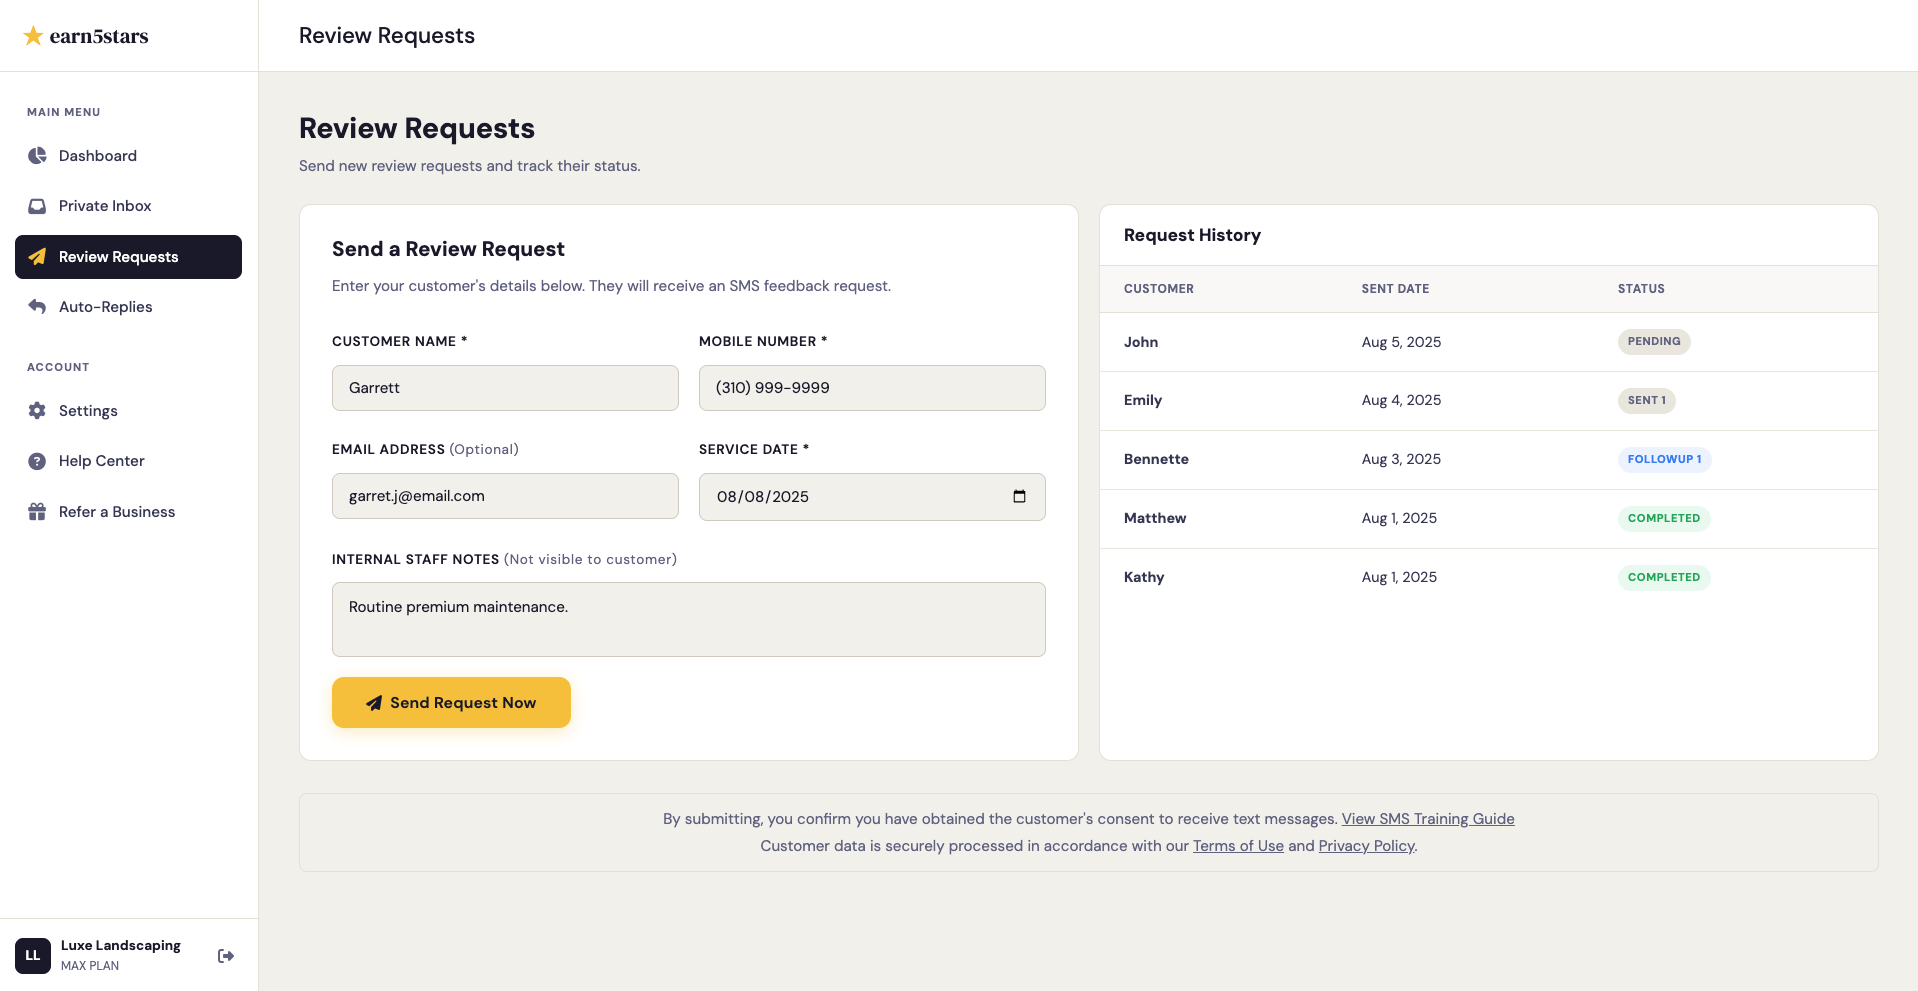
Task: Click the Review Requests paper plane icon
Action: click(x=37, y=257)
